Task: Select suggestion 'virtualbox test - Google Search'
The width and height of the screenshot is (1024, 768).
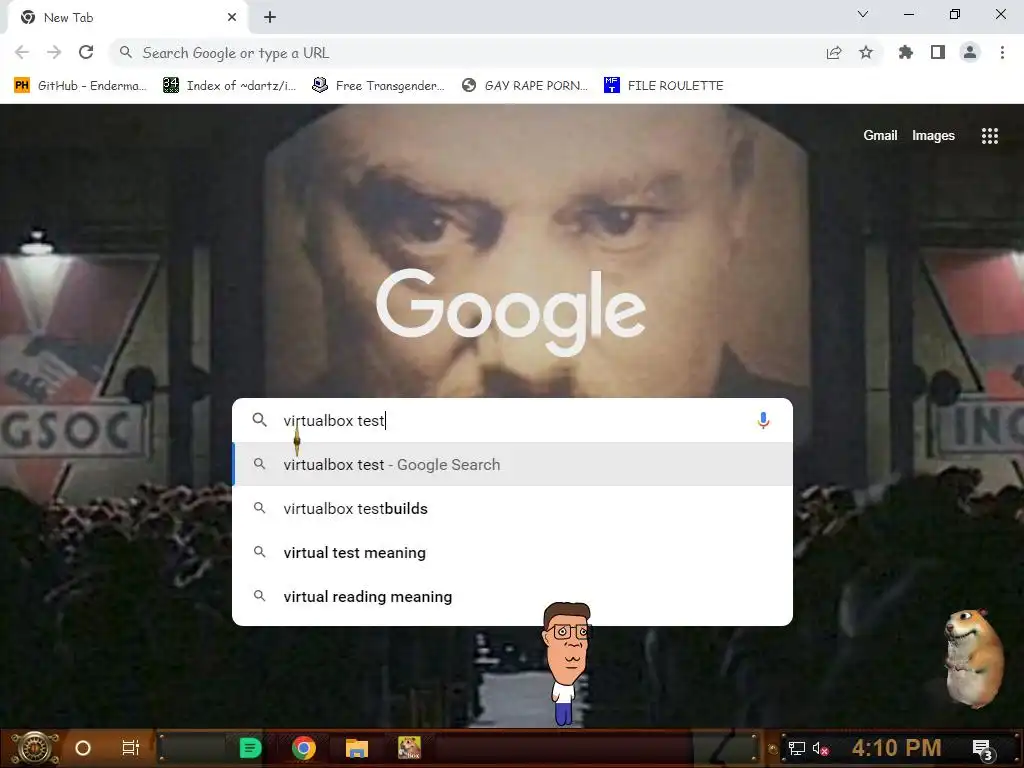Action: 513,464
